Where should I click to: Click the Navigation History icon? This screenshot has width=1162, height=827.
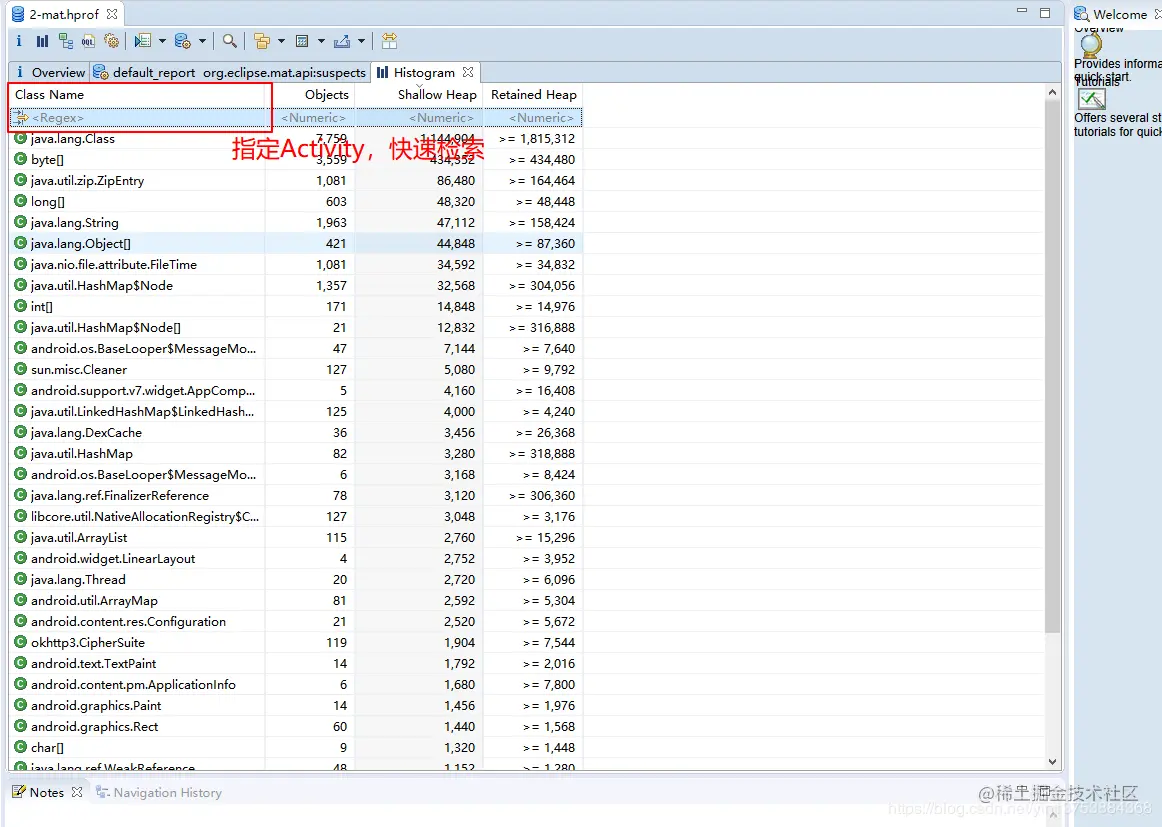pyautogui.click(x=102, y=791)
